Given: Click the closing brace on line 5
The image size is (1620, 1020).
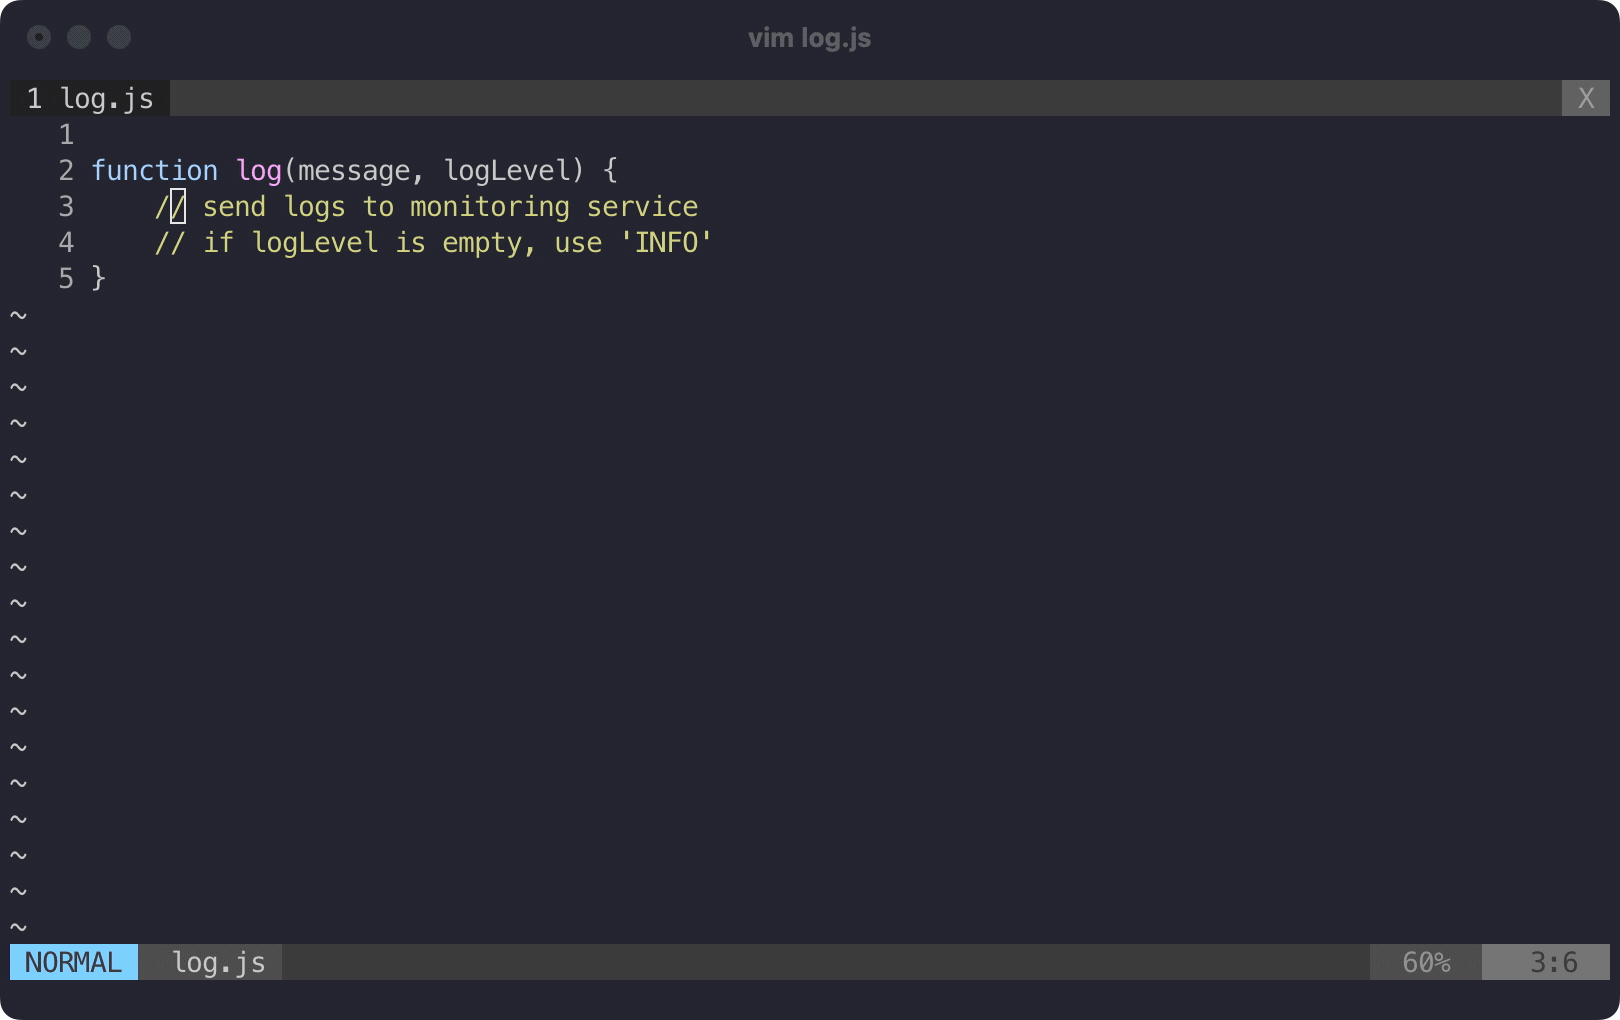Looking at the screenshot, I should pyautogui.click(x=98, y=278).
